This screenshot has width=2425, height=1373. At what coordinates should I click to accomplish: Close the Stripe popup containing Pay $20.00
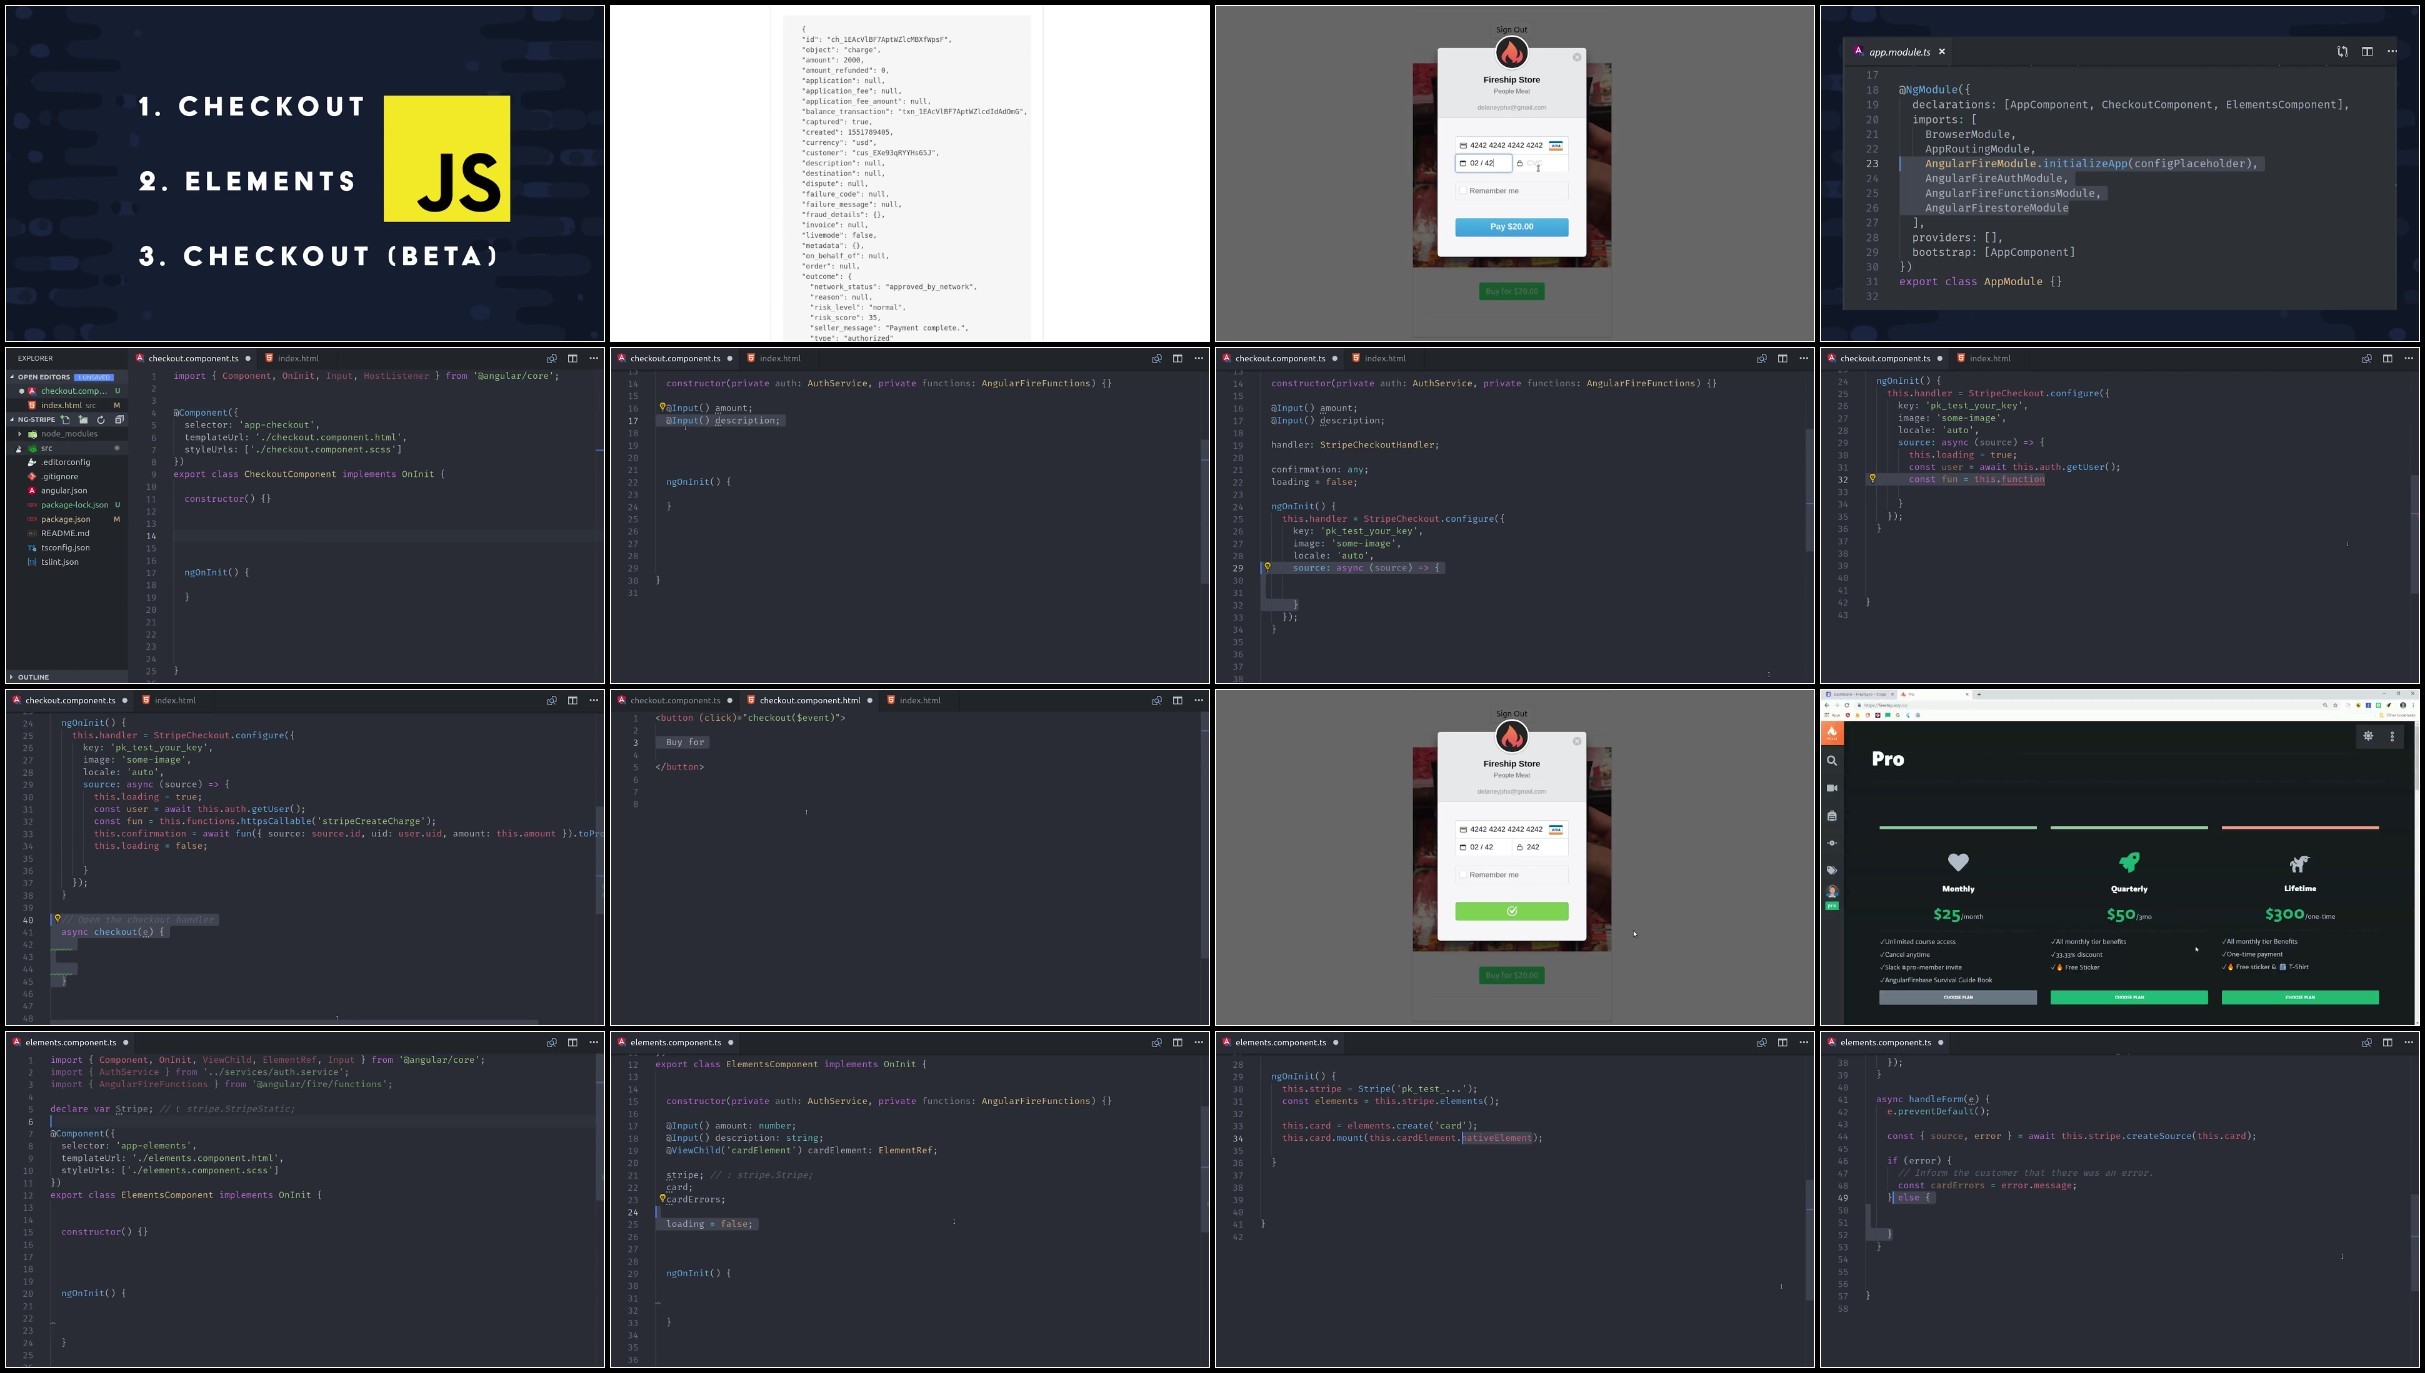(1577, 57)
